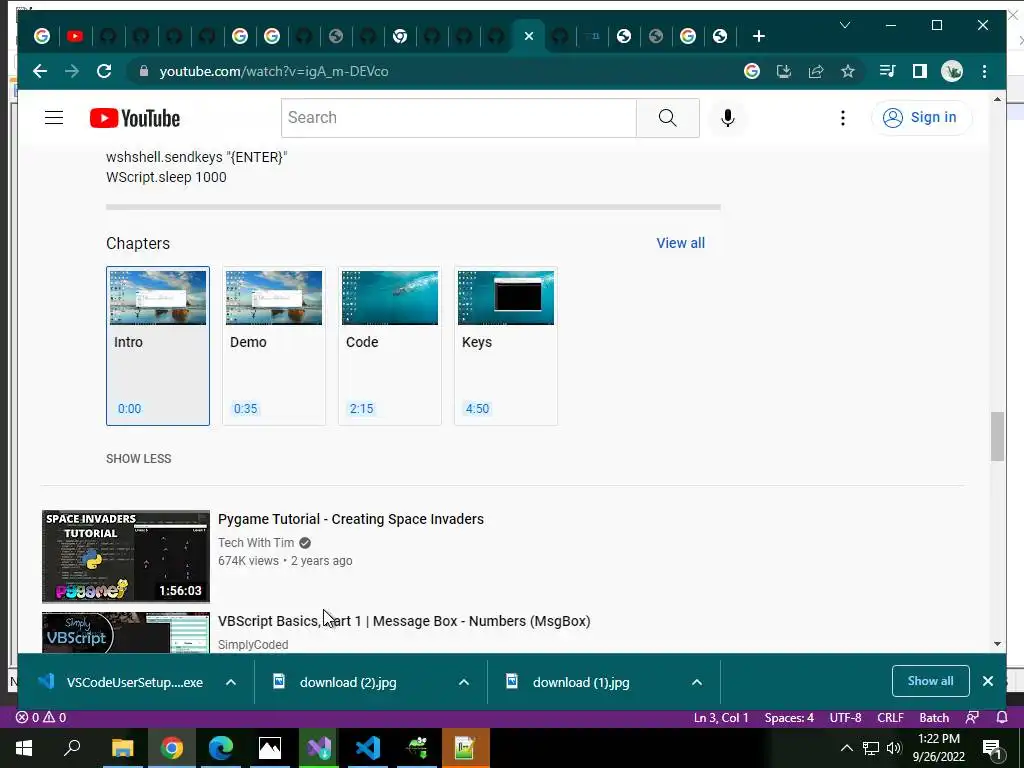Go back to the previous page in Chrome
This screenshot has height=768, width=1024.
tap(40, 71)
